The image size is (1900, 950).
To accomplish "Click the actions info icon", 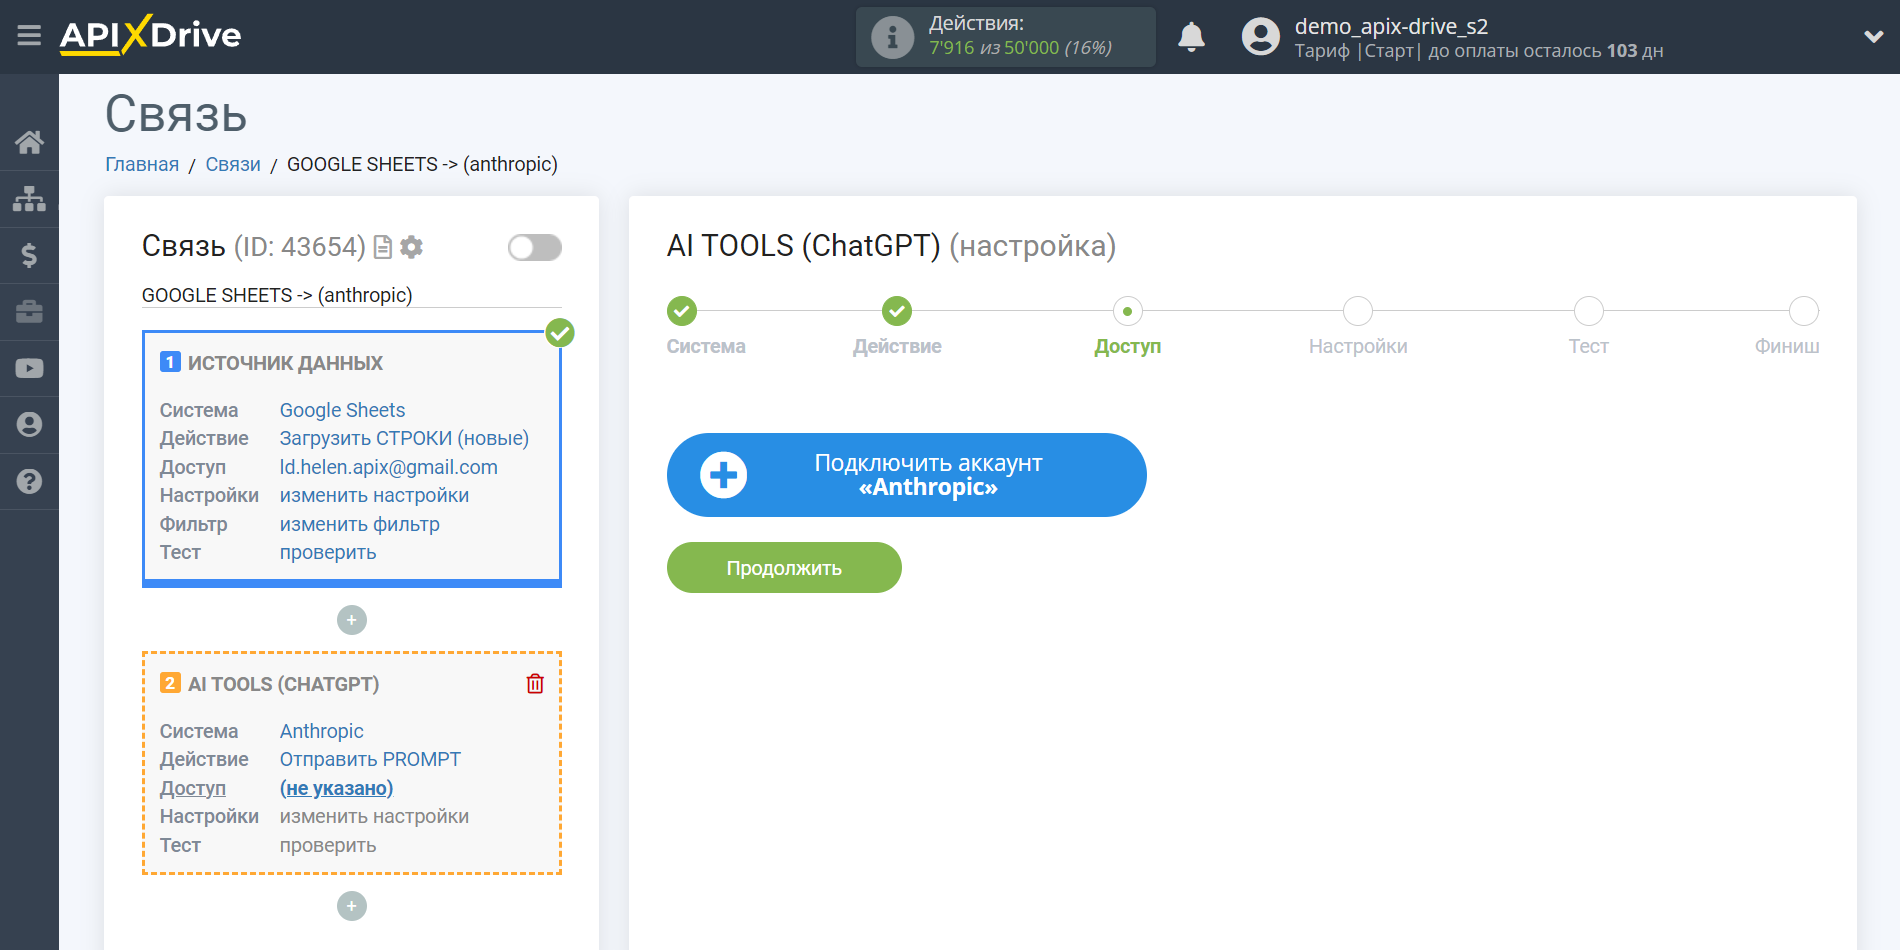I will (892, 37).
